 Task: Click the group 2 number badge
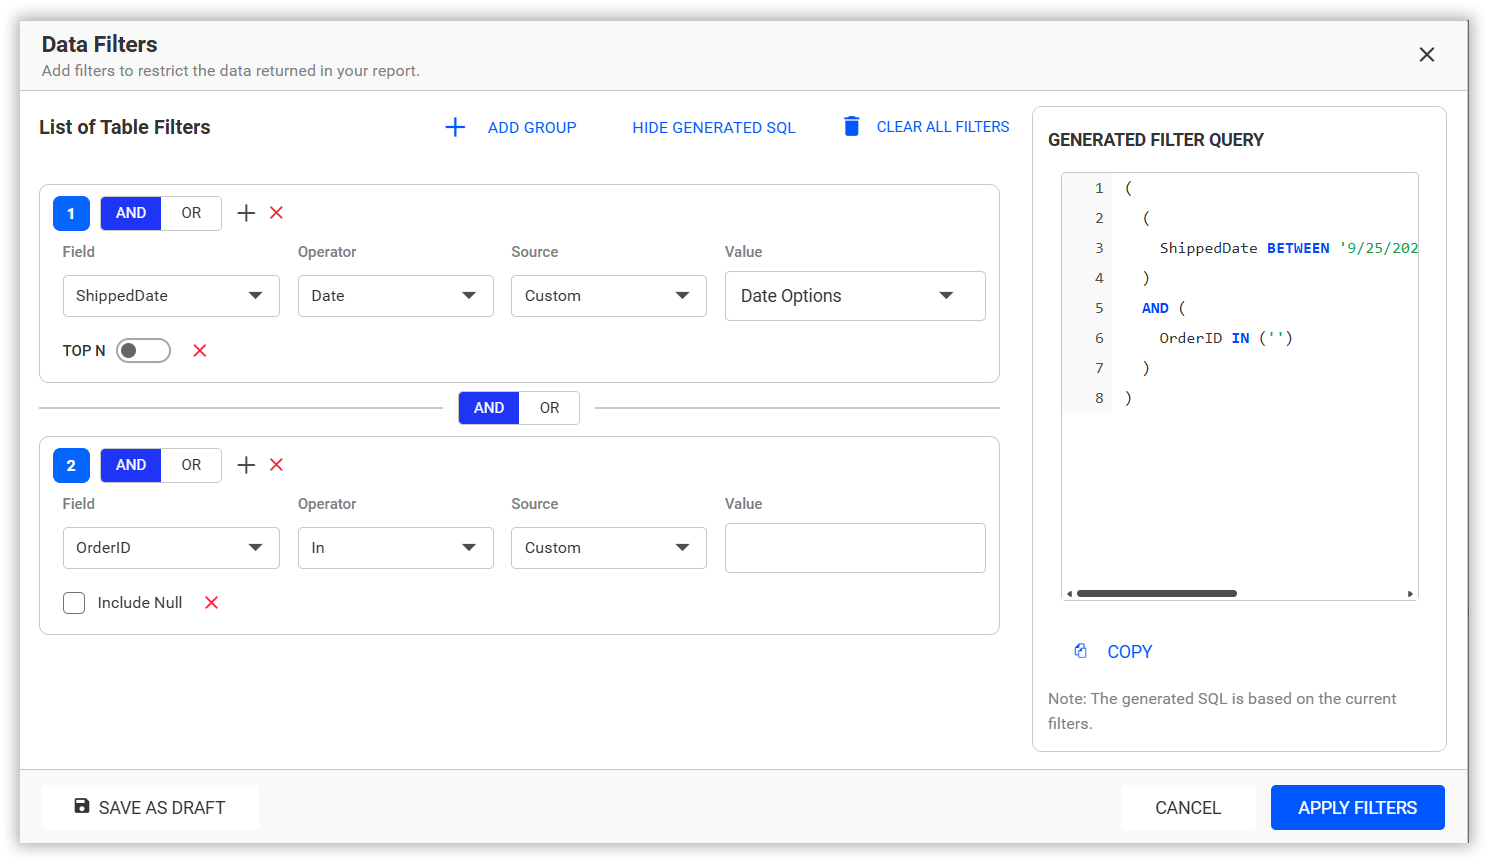tap(71, 466)
